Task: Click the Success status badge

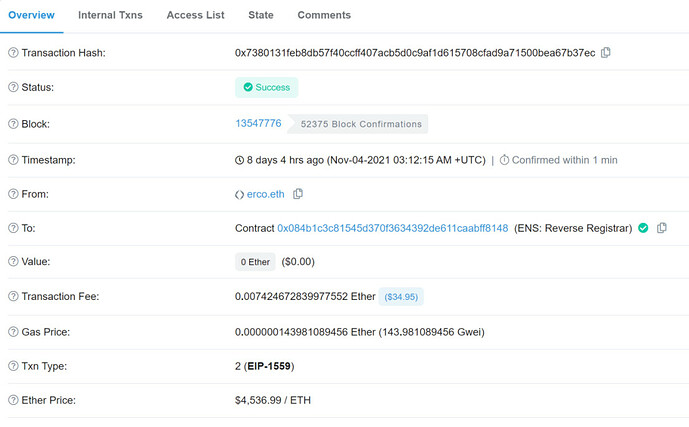Action: point(267,87)
